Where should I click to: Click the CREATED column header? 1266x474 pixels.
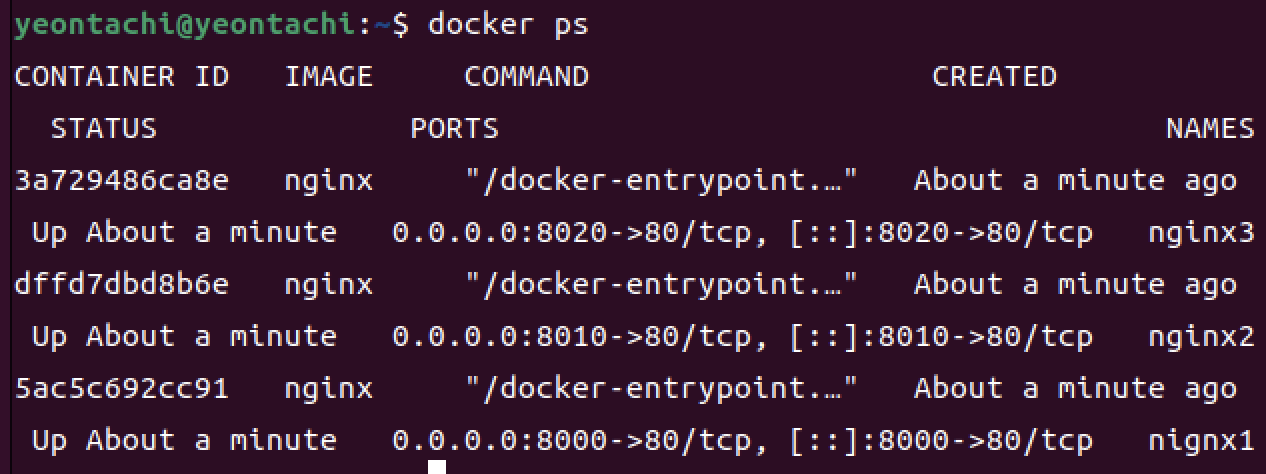click(994, 77)
